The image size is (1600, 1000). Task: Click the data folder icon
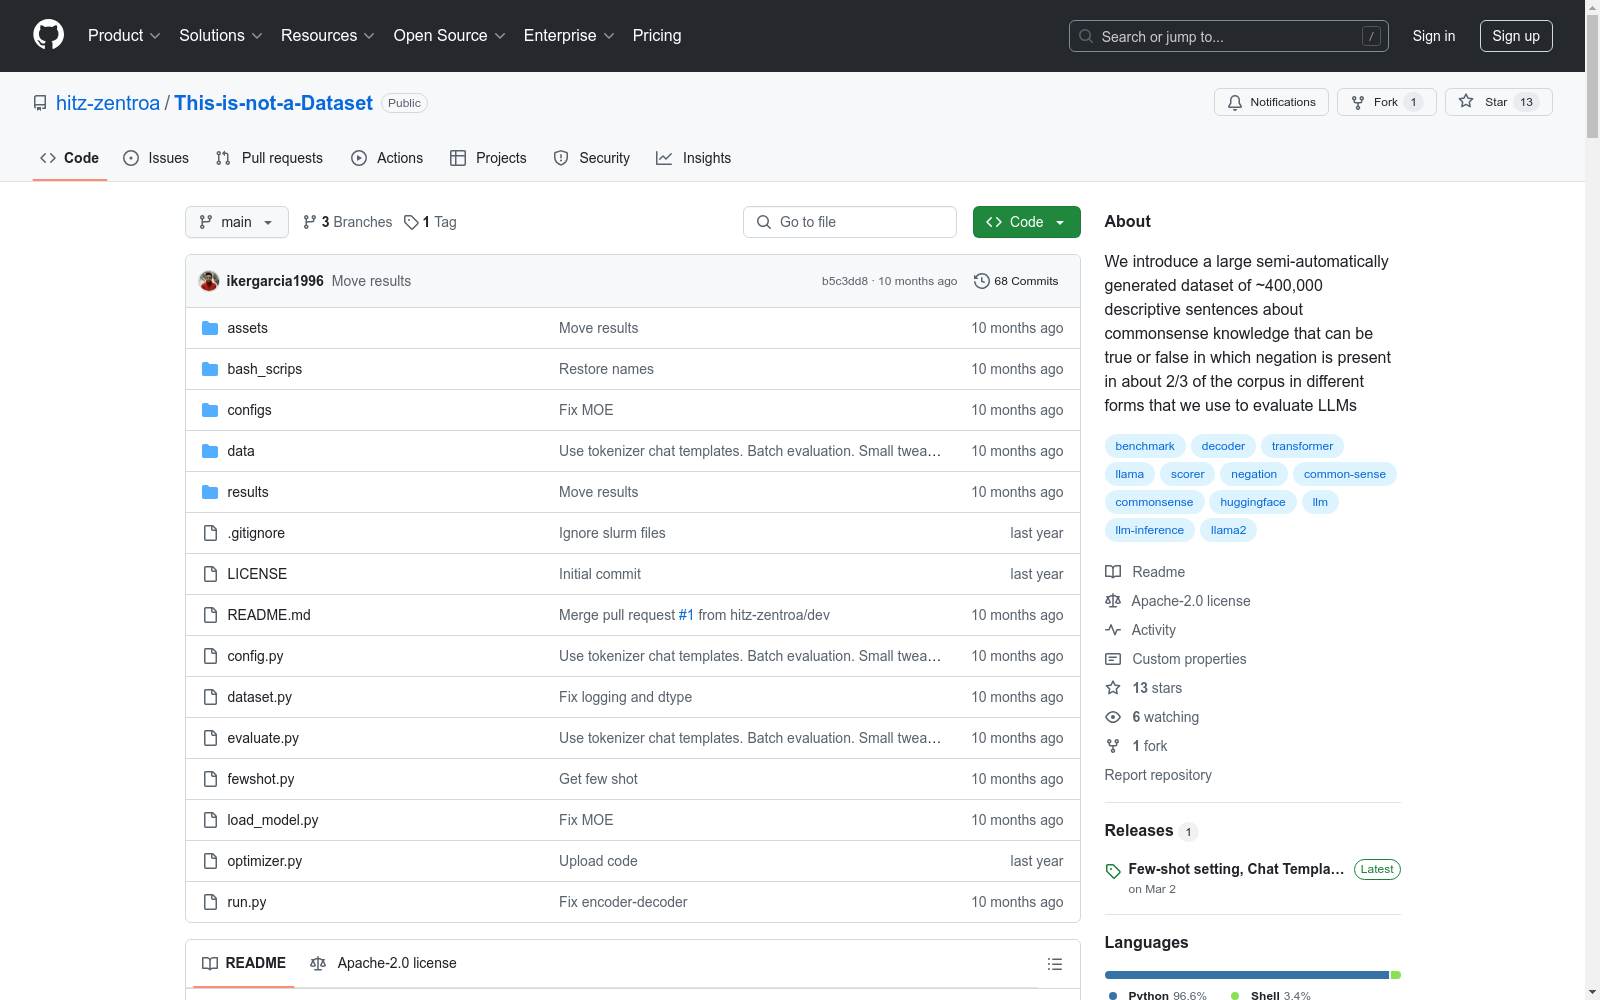210,451
